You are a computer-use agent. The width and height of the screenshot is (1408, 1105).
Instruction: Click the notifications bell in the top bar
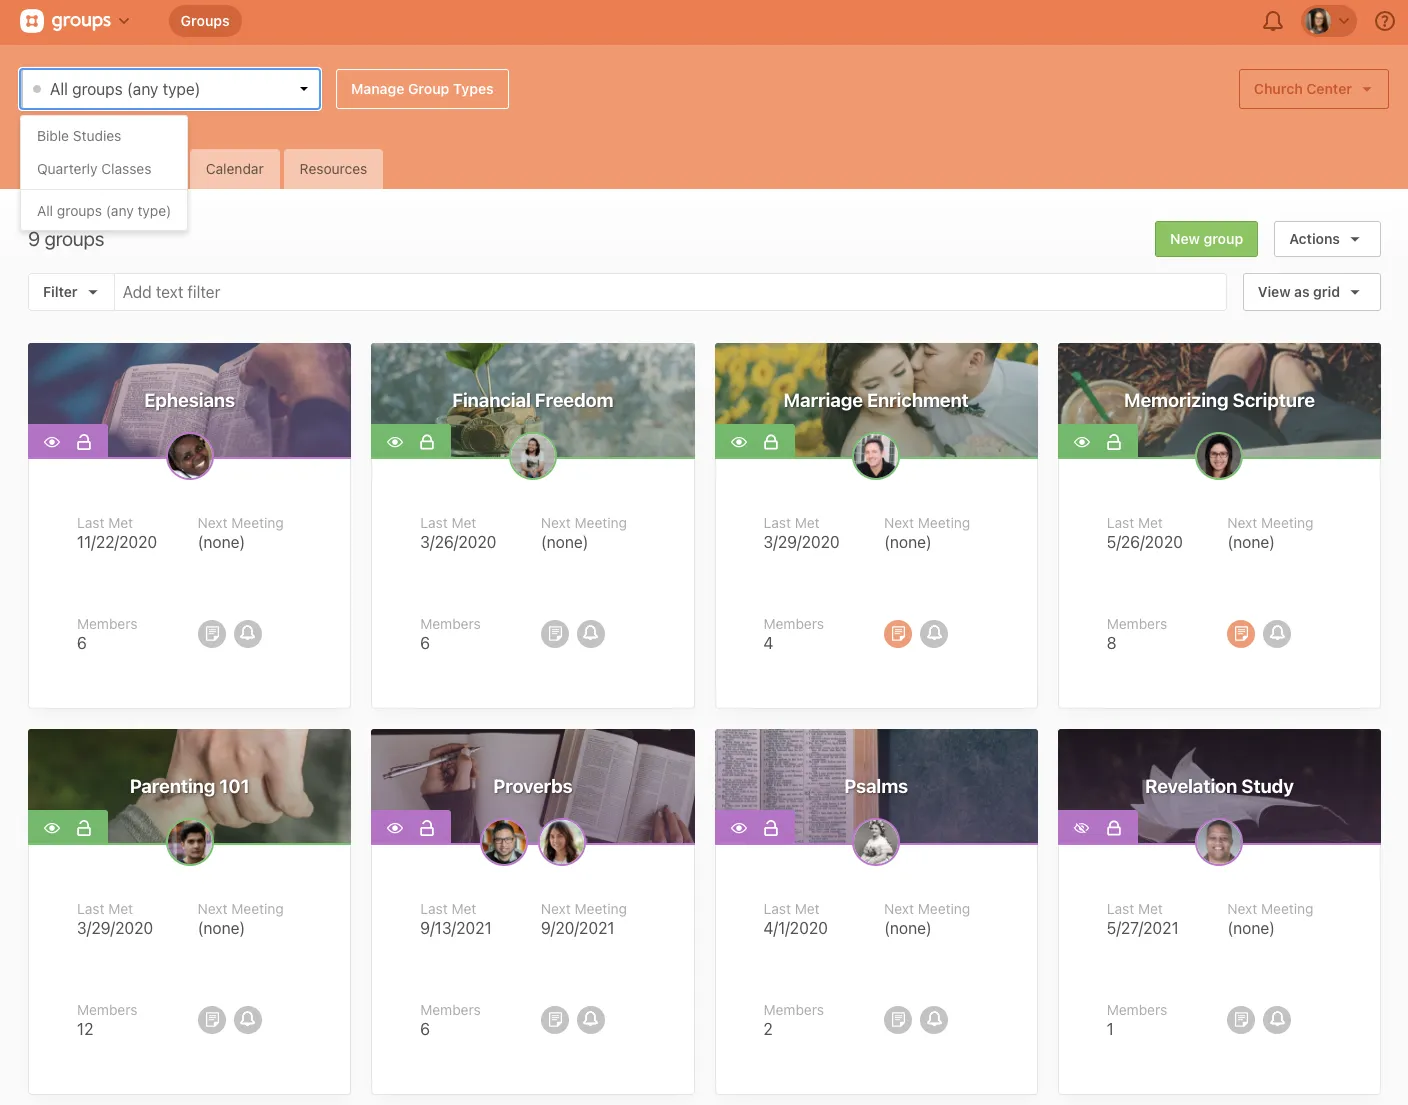pos(1272,21)
